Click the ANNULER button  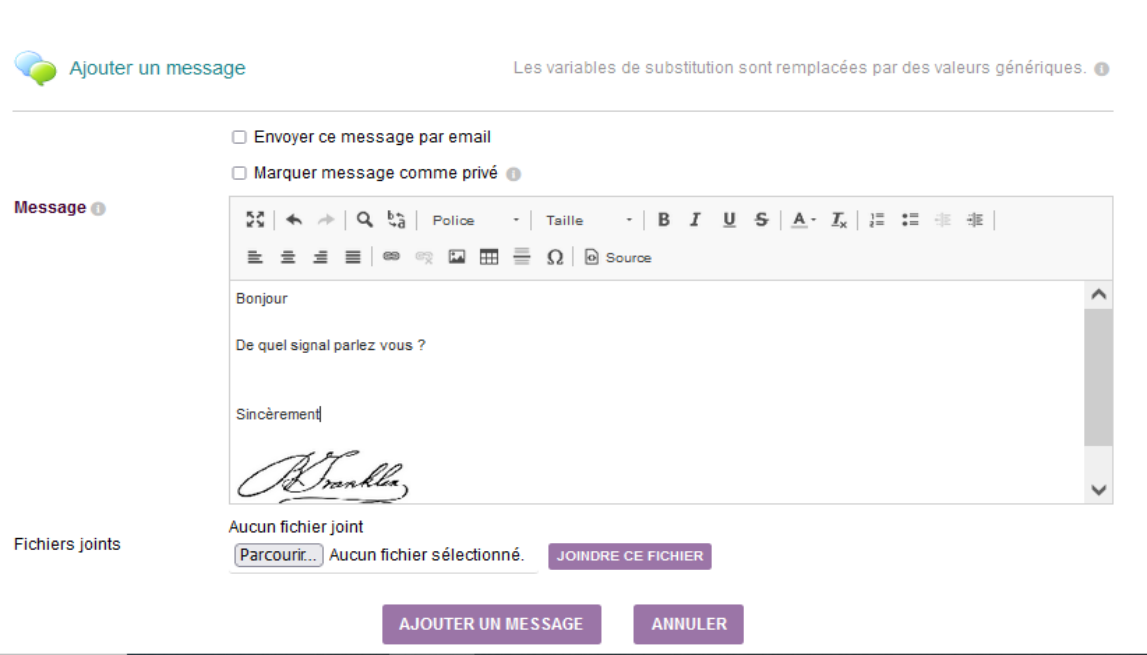point(688,624)
